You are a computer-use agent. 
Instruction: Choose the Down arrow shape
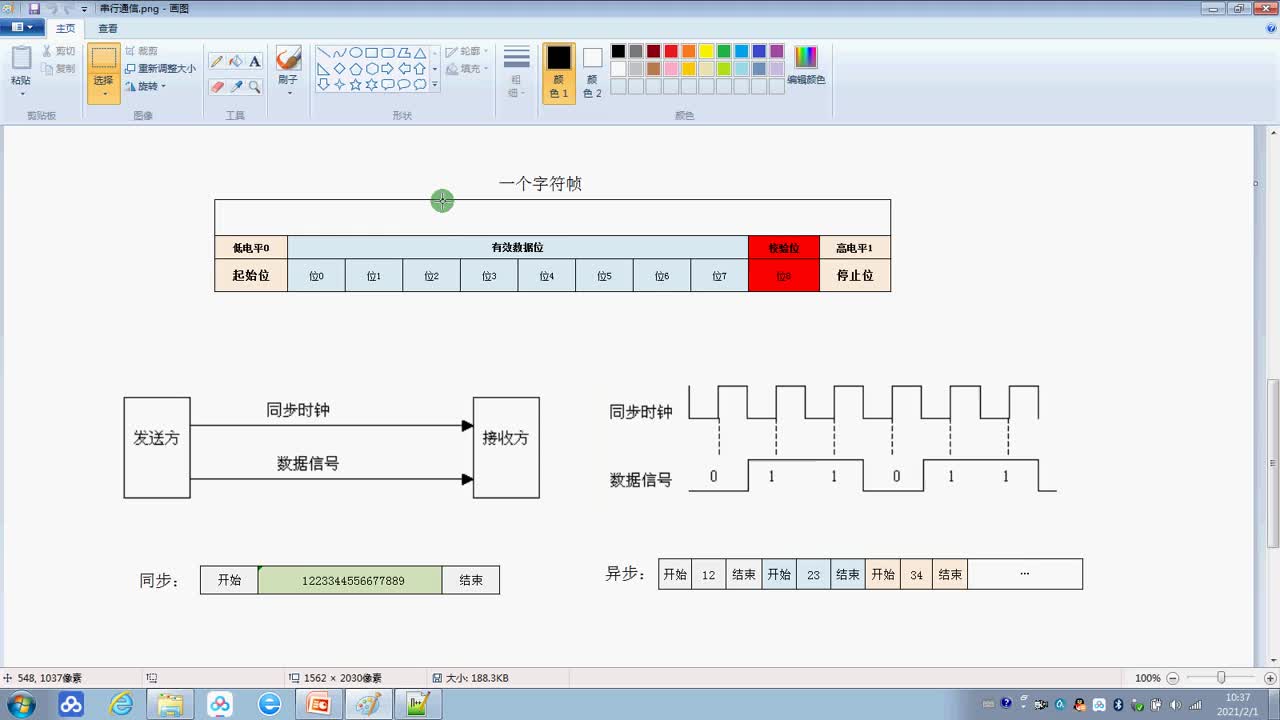(x=323, y=85)
